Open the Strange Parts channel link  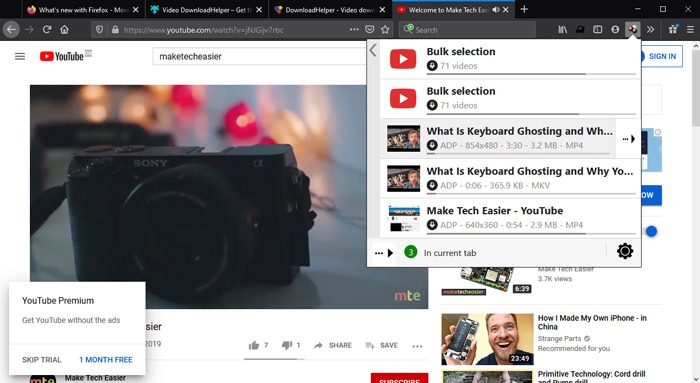click(559, 338)
